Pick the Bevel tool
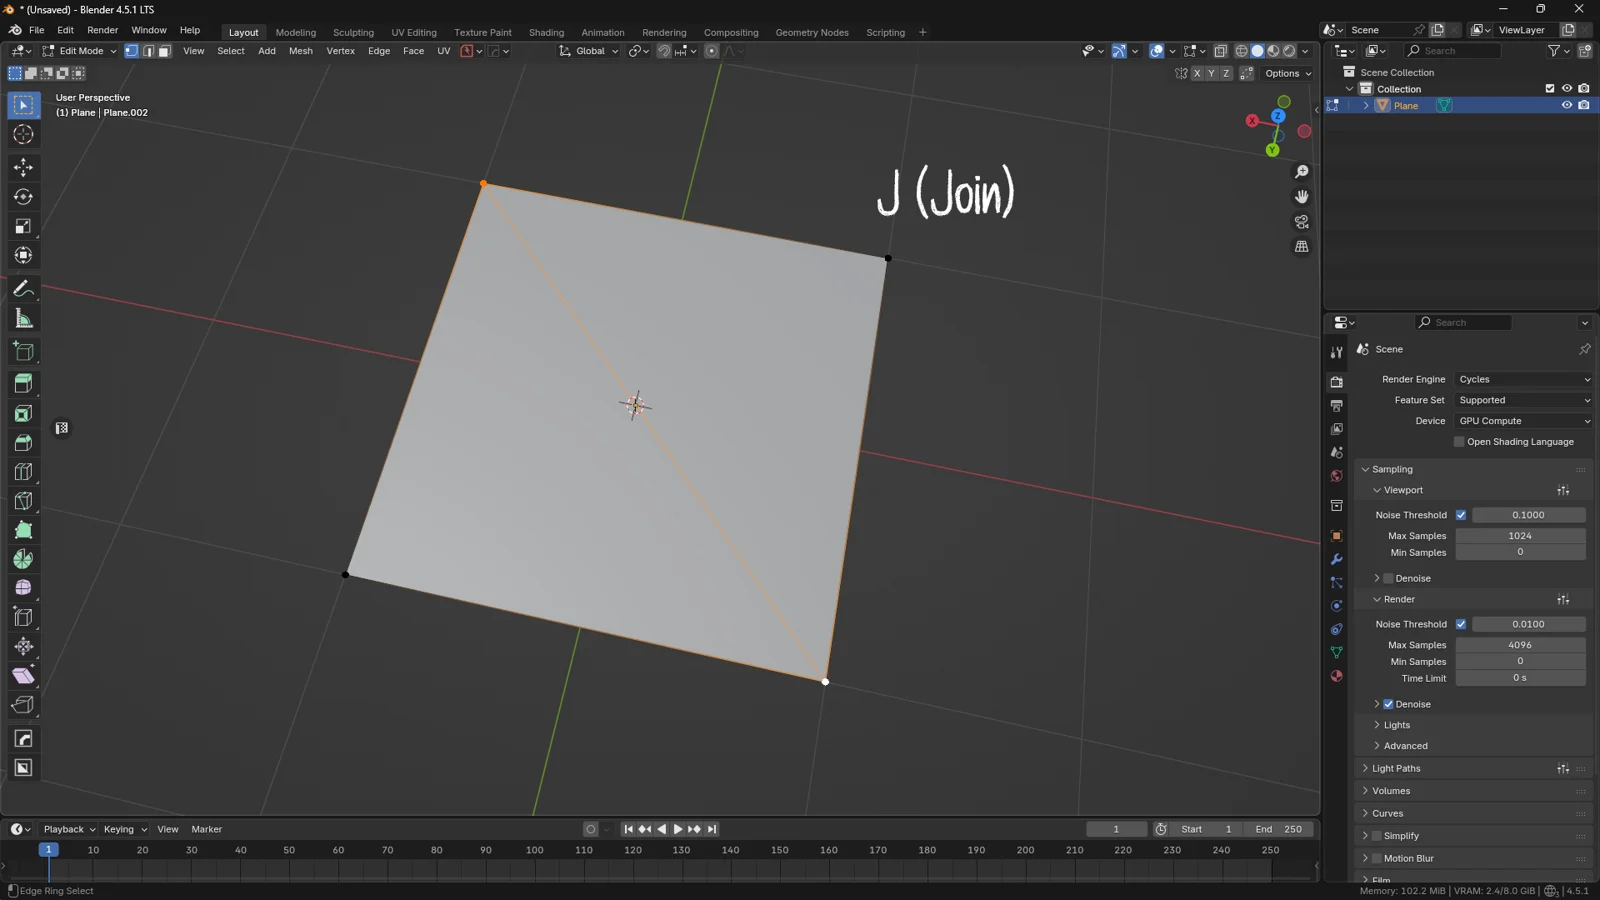The image size is (1600, 900). tap(23, 442)
